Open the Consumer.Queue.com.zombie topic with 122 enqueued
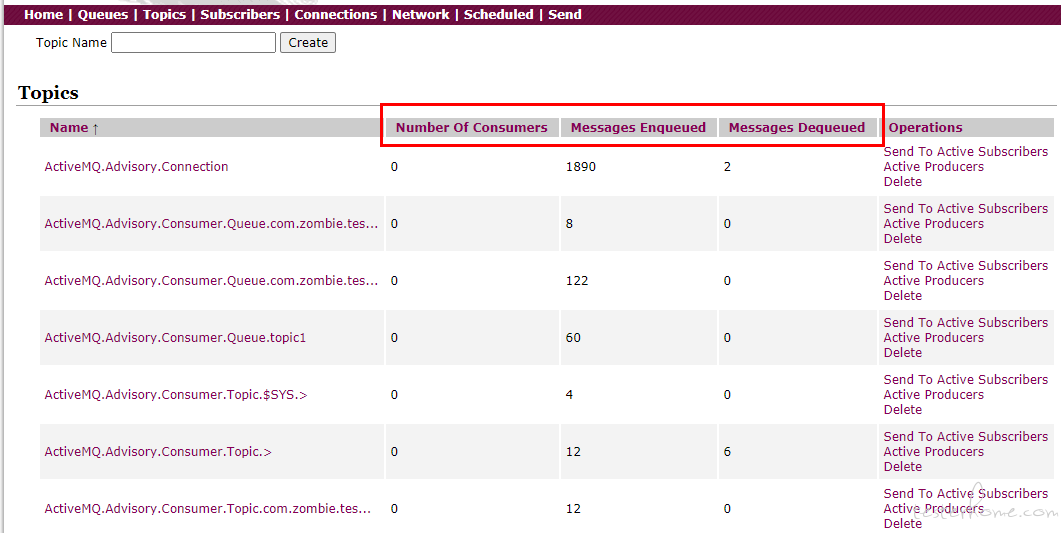This screenshot has width=1061, height=533. [x=211, y=280]
